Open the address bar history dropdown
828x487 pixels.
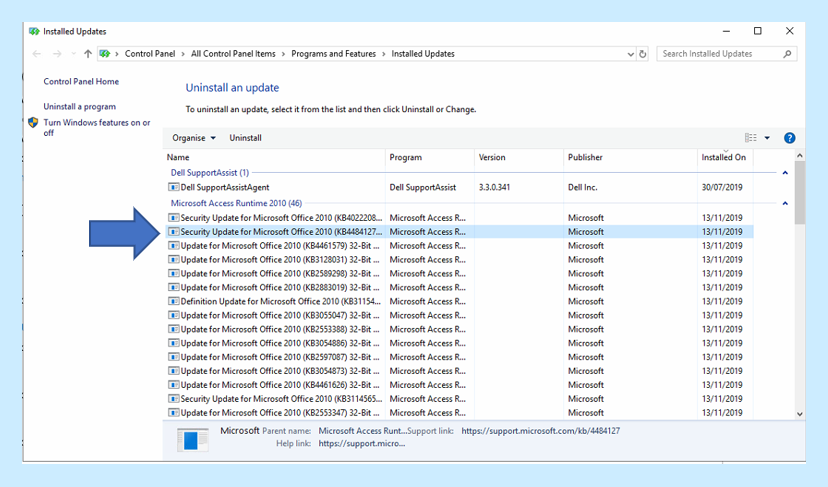(x=631, y=54)
